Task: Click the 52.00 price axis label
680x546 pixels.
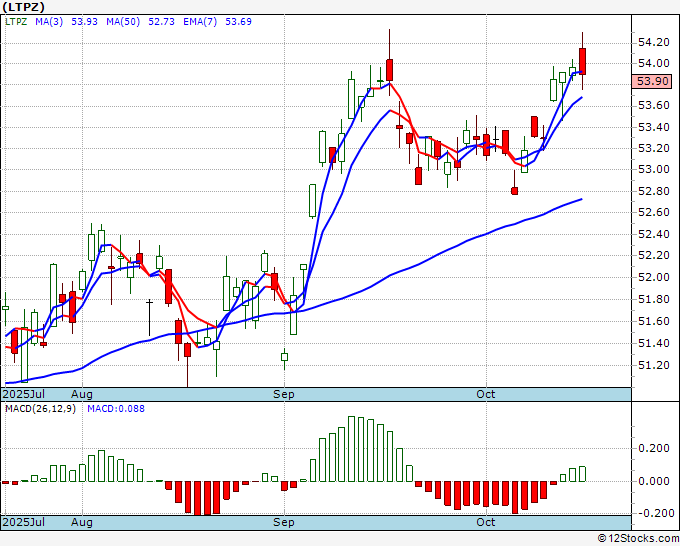Action: (654, 277)
